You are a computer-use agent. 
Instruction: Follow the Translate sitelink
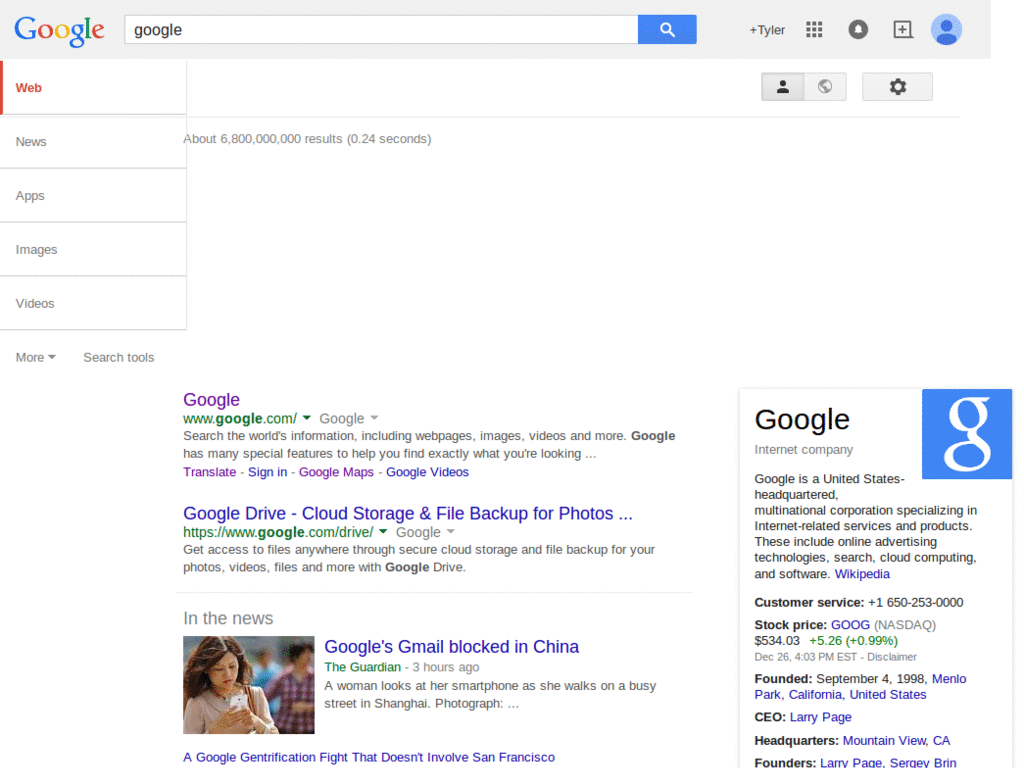pyautogui.click(x=210, y=472)
